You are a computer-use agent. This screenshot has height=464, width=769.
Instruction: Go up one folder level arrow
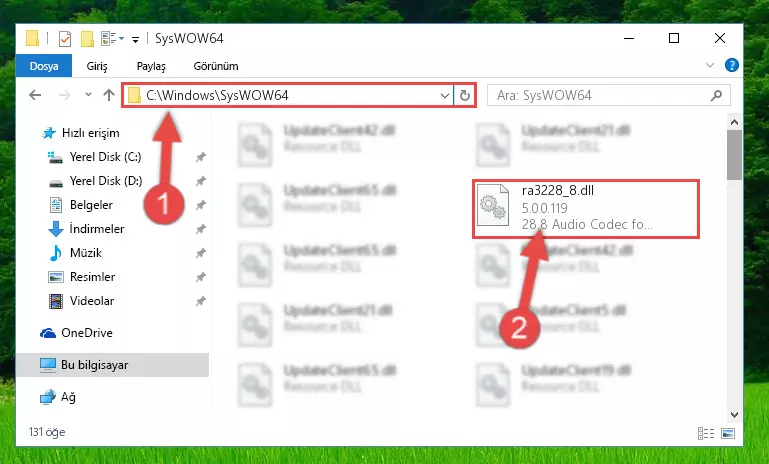tap(109, 95)
